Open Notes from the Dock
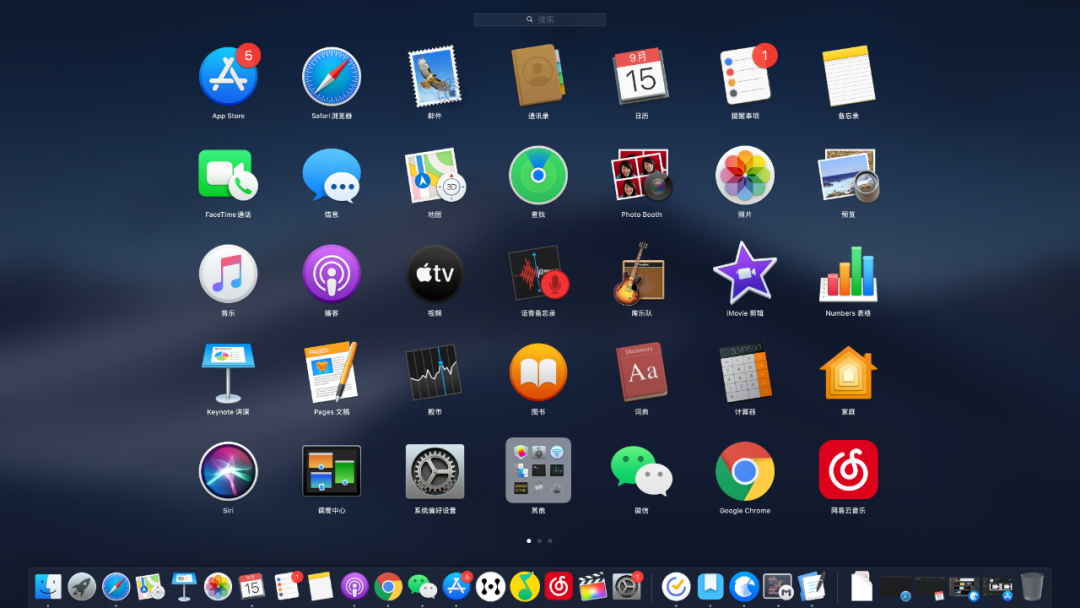The image size is (1080, 608). coord(320,587)
